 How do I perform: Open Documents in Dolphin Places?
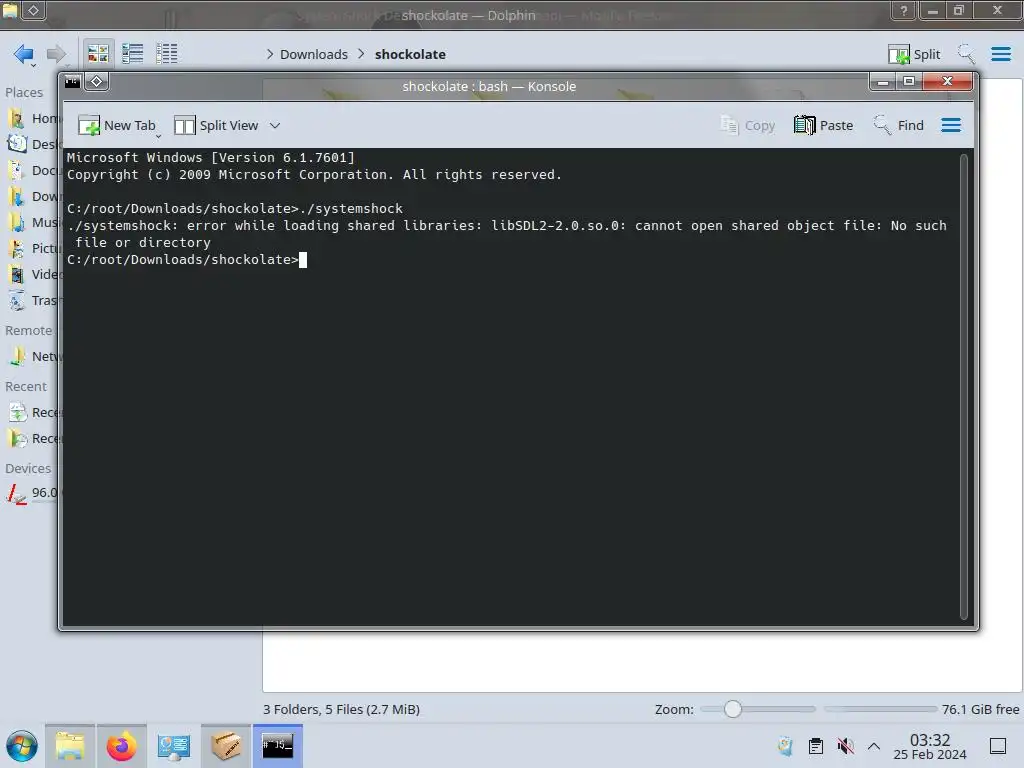(x=33, y=170)
